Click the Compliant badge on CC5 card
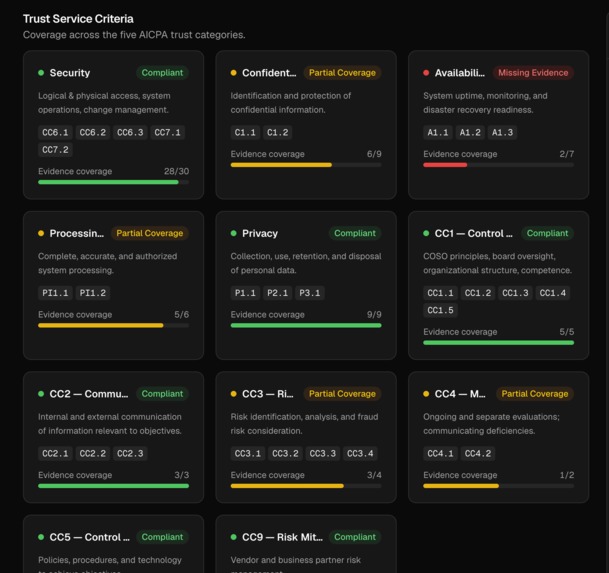This screenshot has height=573, width=609. tap(162, 537)
